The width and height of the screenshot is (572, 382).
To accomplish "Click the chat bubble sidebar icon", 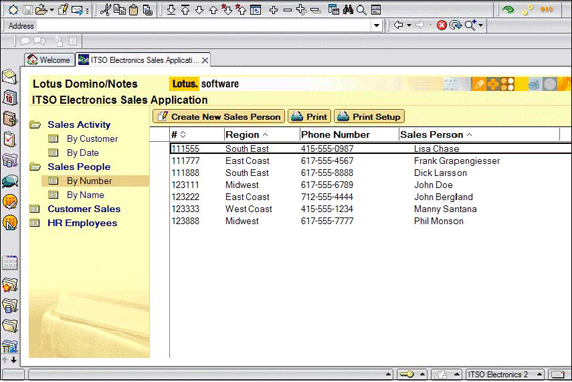I will coord(10,181).
